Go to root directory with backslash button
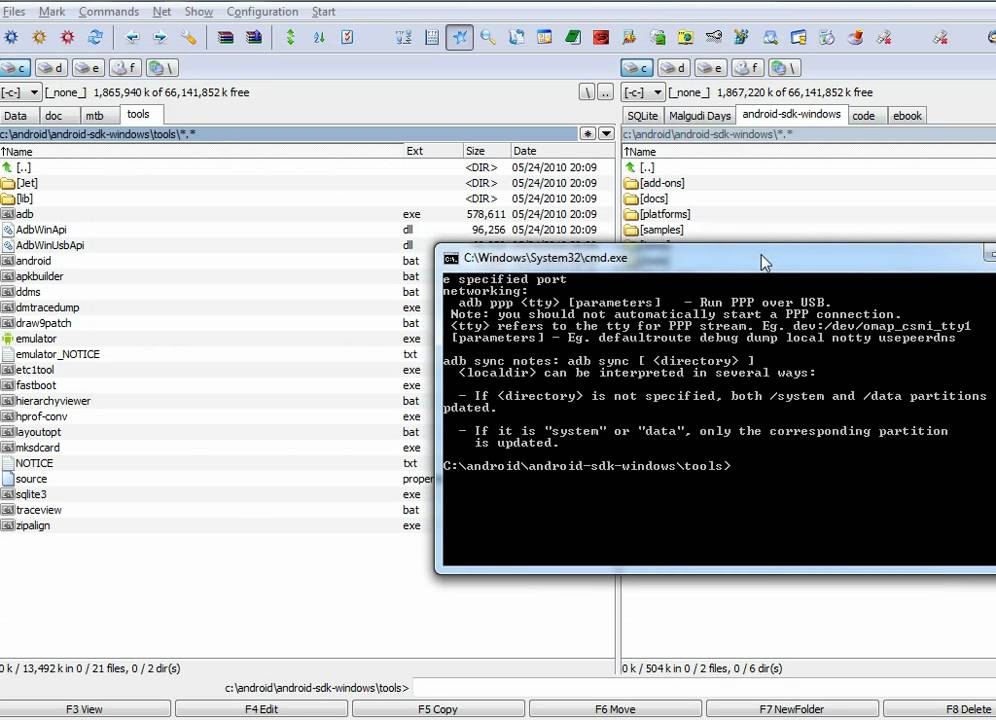Viewport: 996px width, 720px height. [x=587, y=92]
